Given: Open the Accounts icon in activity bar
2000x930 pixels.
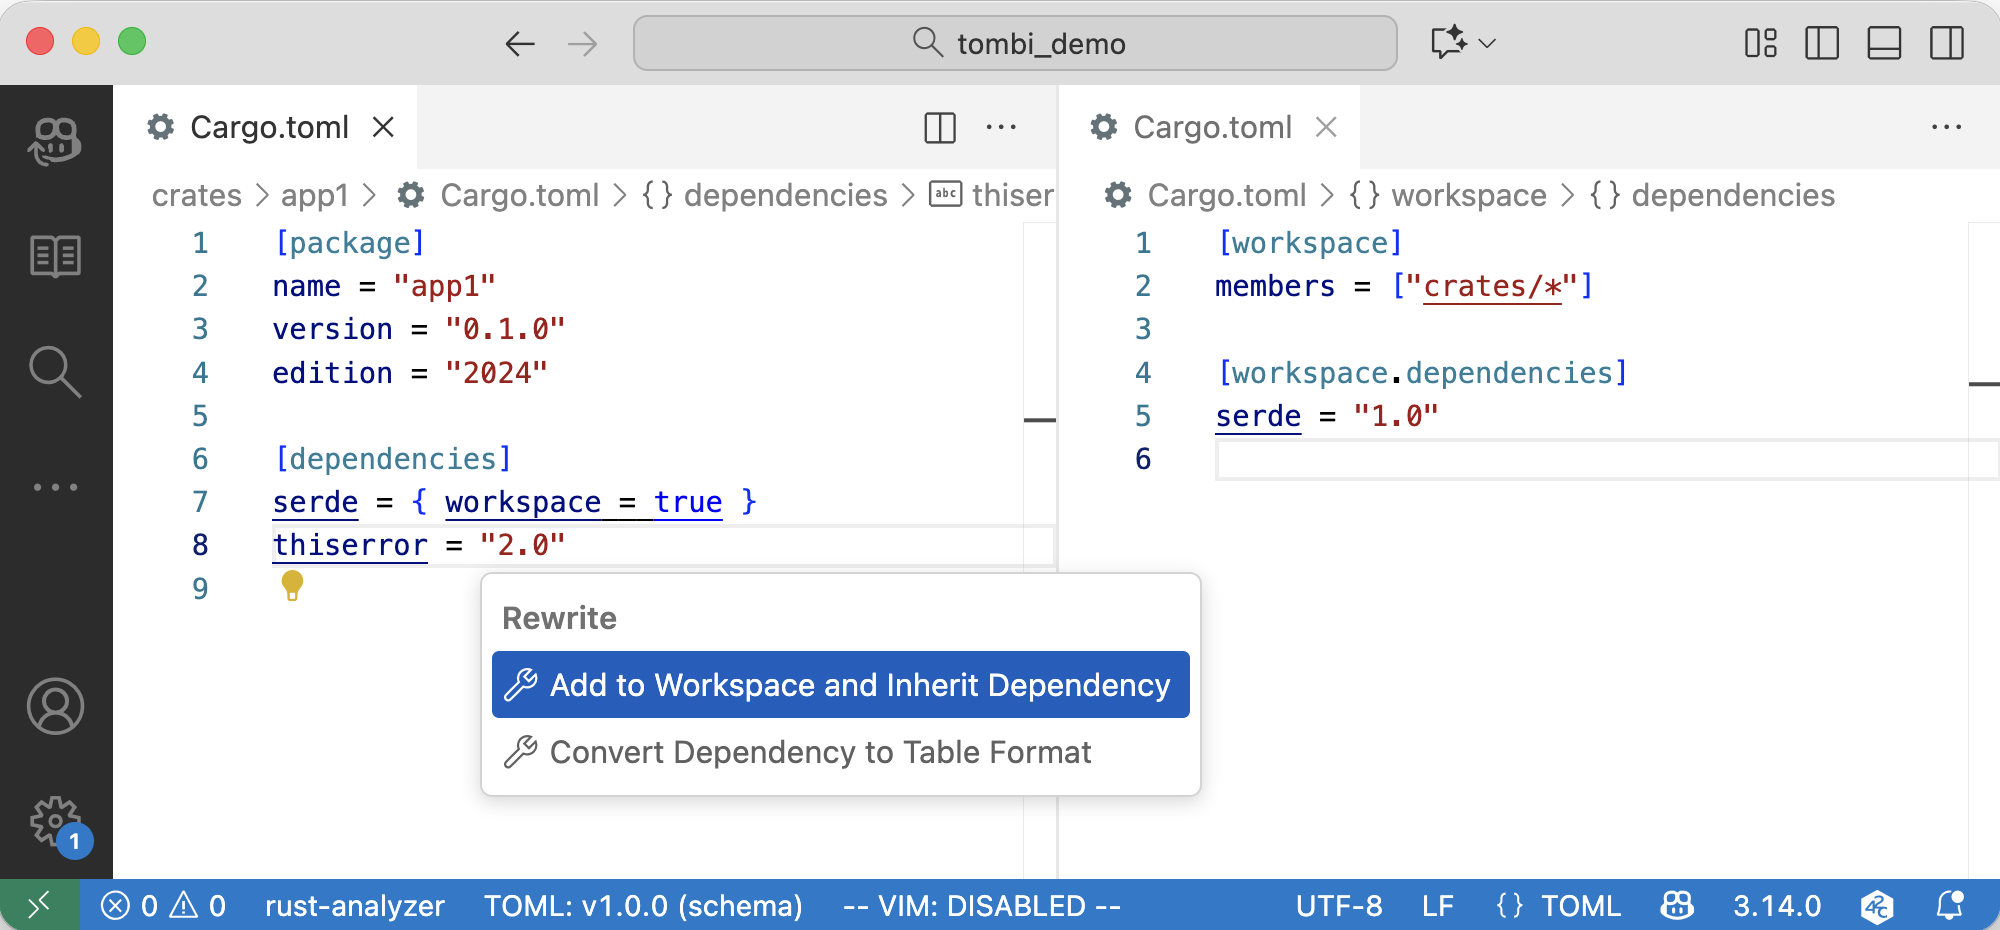Looking at the screenshot, I should [55, 706].
